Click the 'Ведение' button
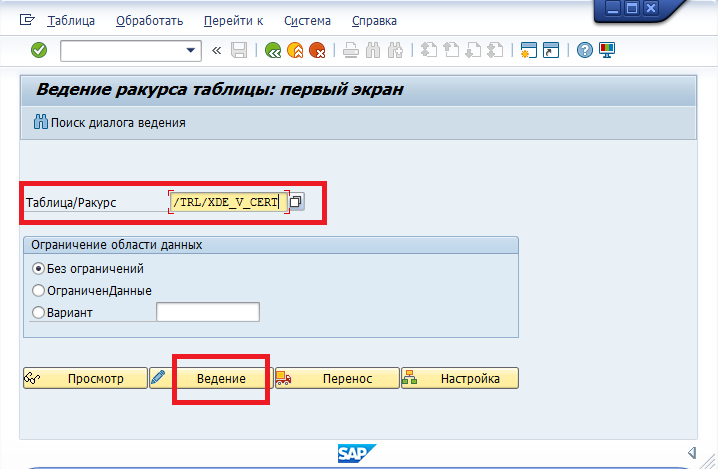Screen dimensions: 718x469 [220, 379]
